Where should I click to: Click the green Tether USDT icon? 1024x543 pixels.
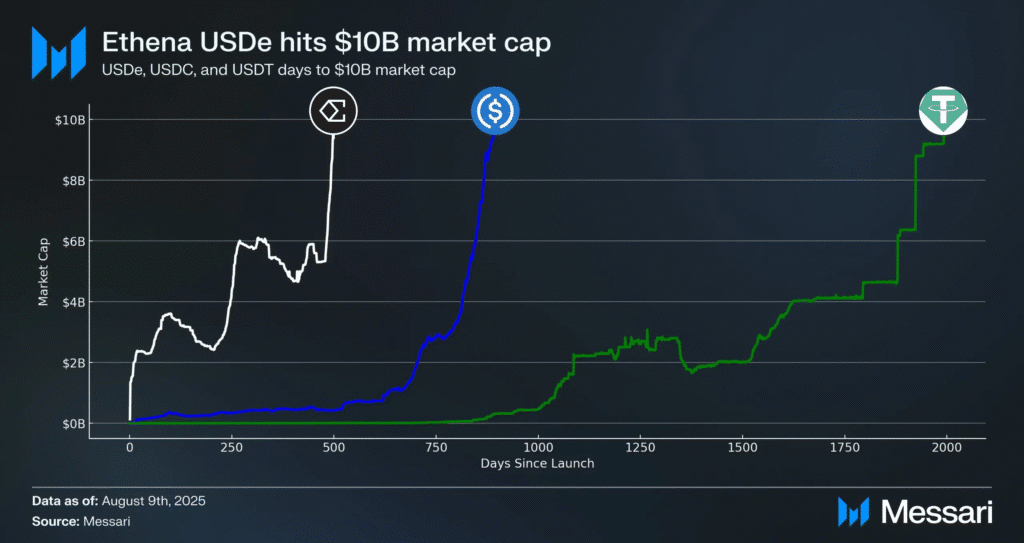[x=943, y=110]
